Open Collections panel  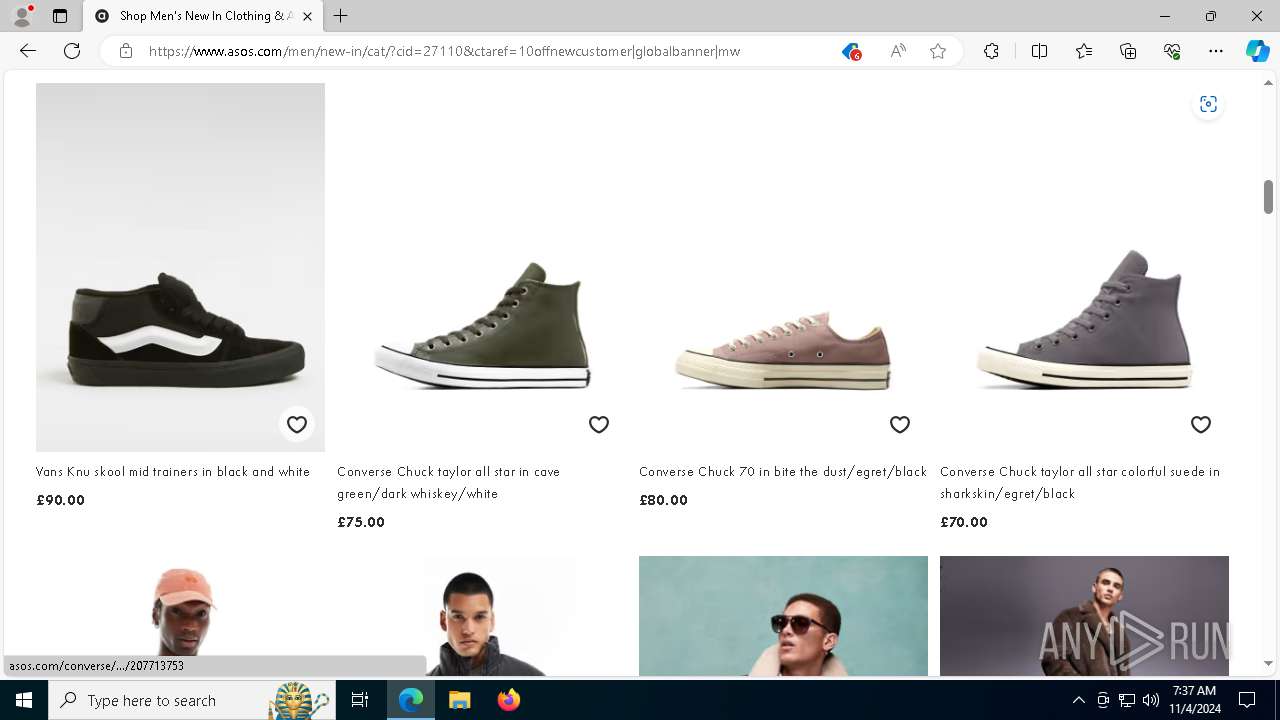pos(1128,51)
